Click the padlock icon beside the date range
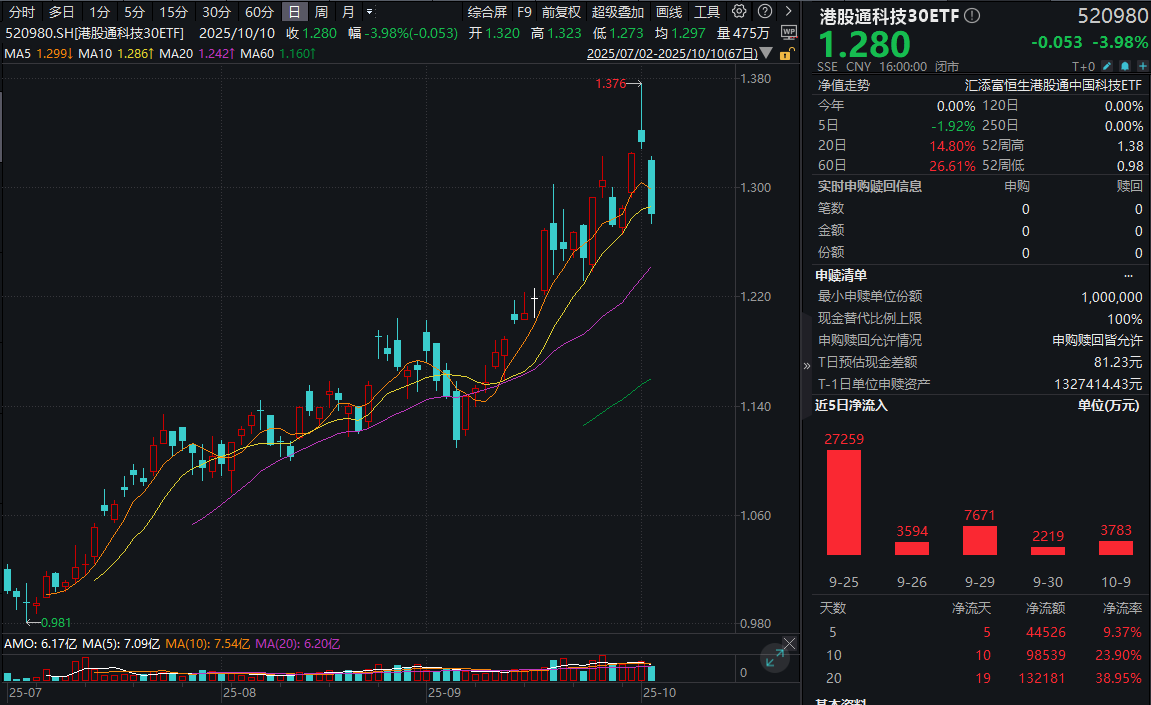Screen dimensions: 1151x705 tap(785, 54)
